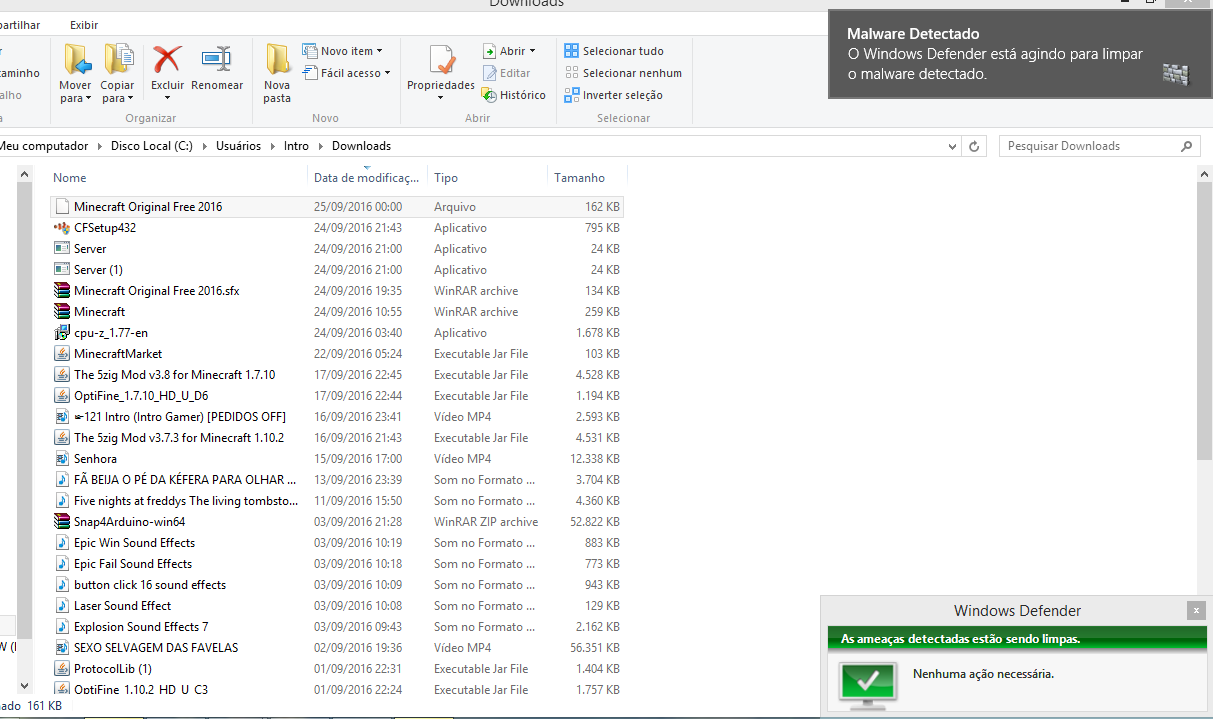1213x719 pixels.
Task: Click the Editar ribbon item
Action: click(506, 73)
